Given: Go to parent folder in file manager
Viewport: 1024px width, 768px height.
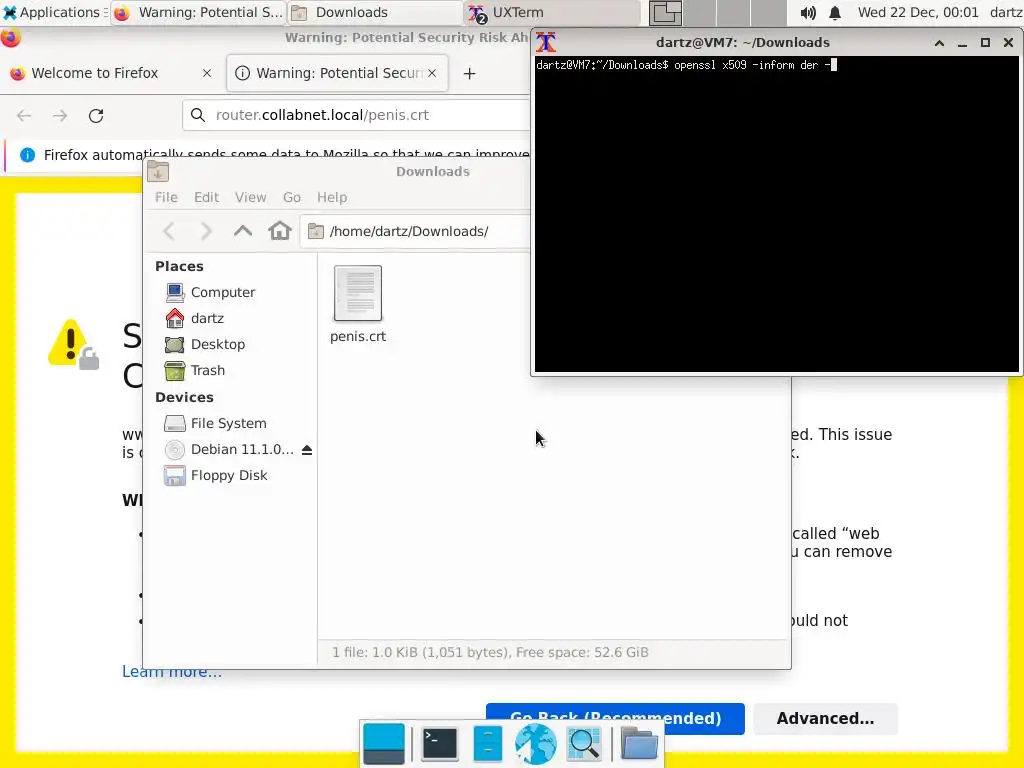Looking at the screenshot, I should [243, 231].
